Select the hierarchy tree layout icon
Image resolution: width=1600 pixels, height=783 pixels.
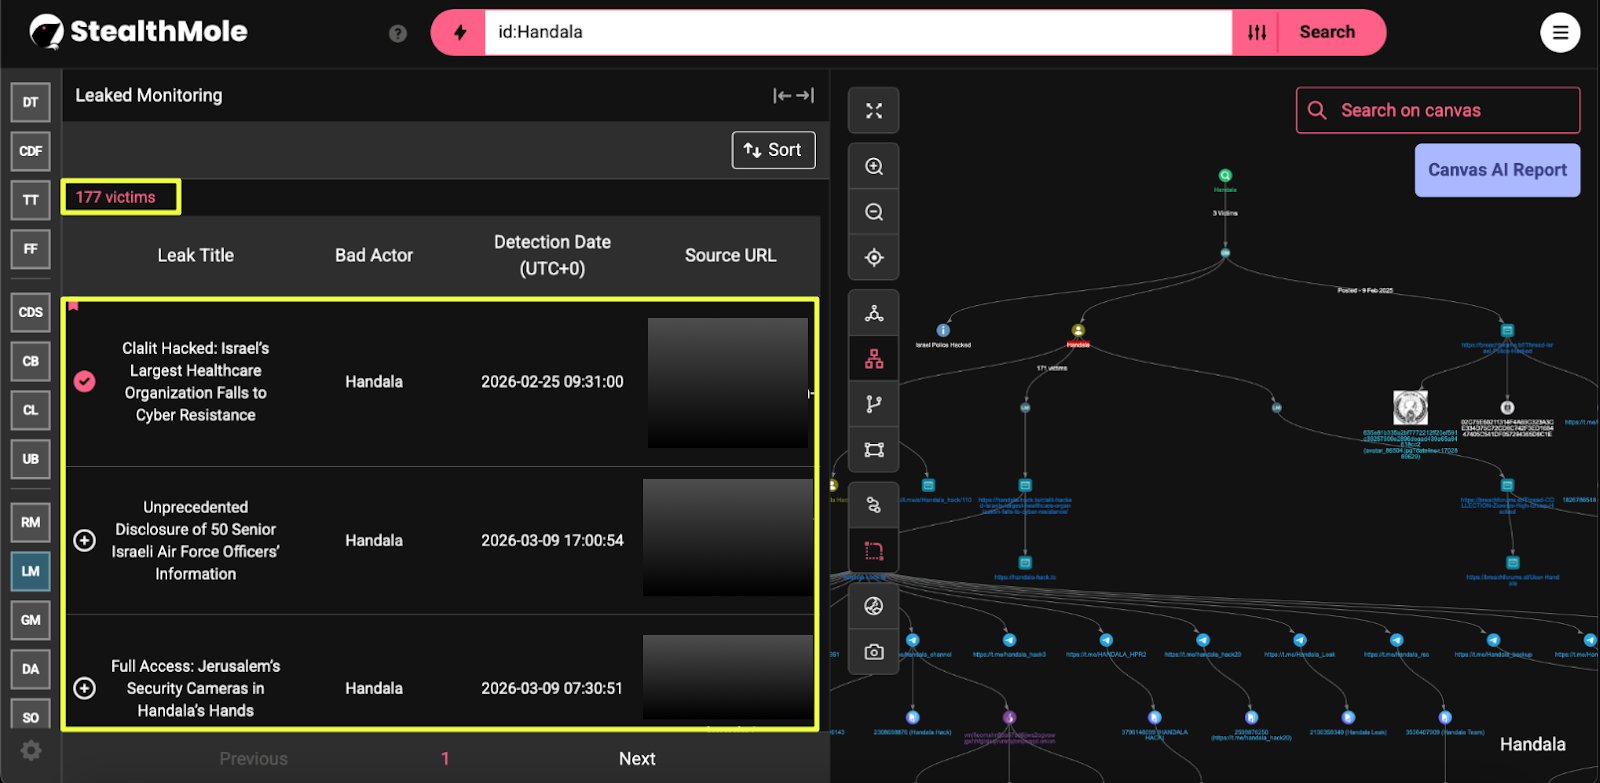click(x=873, y=359)
